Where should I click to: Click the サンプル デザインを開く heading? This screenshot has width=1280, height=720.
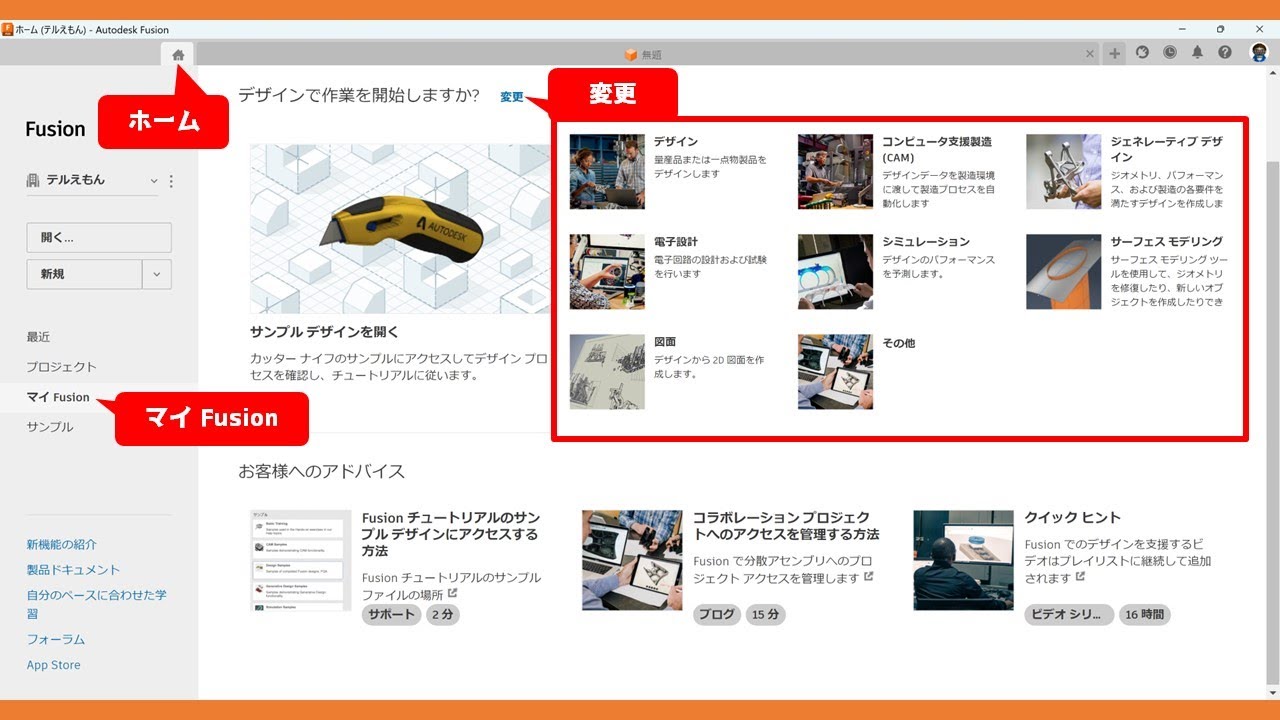point(324,332)
